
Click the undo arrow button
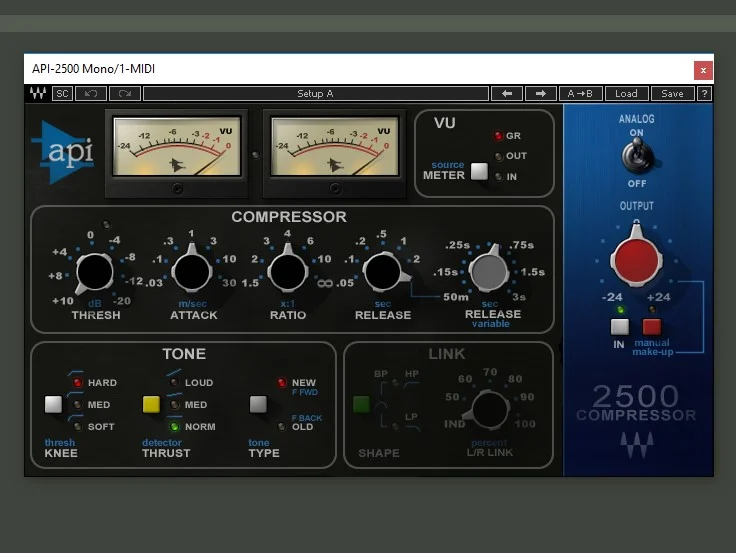[91, 93]
